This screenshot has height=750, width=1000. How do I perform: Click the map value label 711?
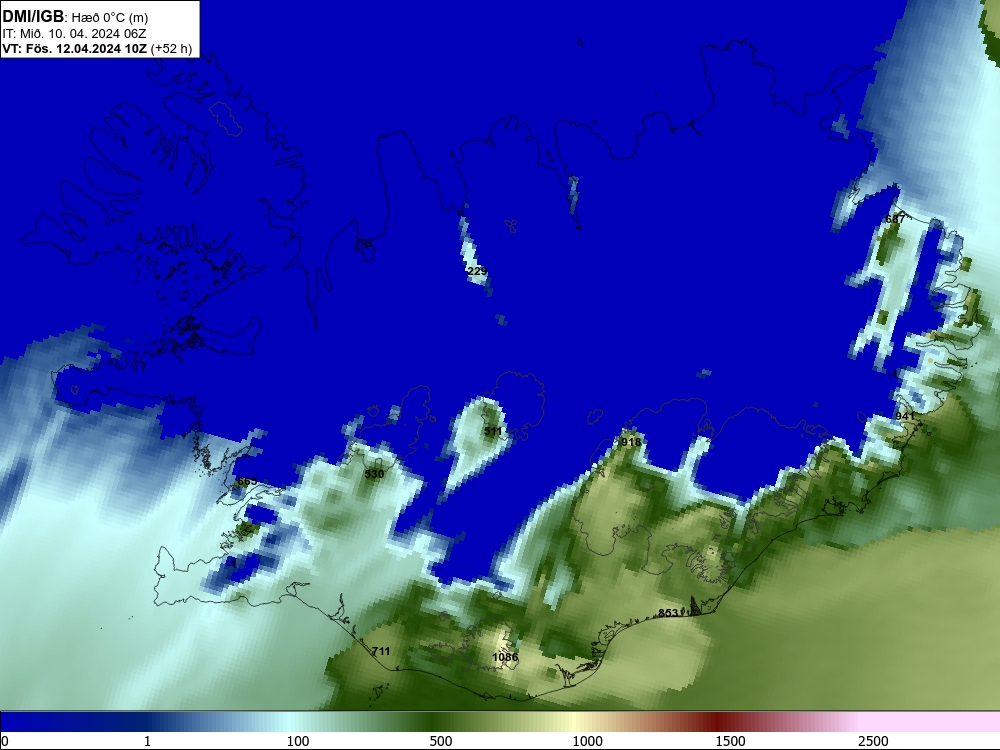[x=381, y=651]
